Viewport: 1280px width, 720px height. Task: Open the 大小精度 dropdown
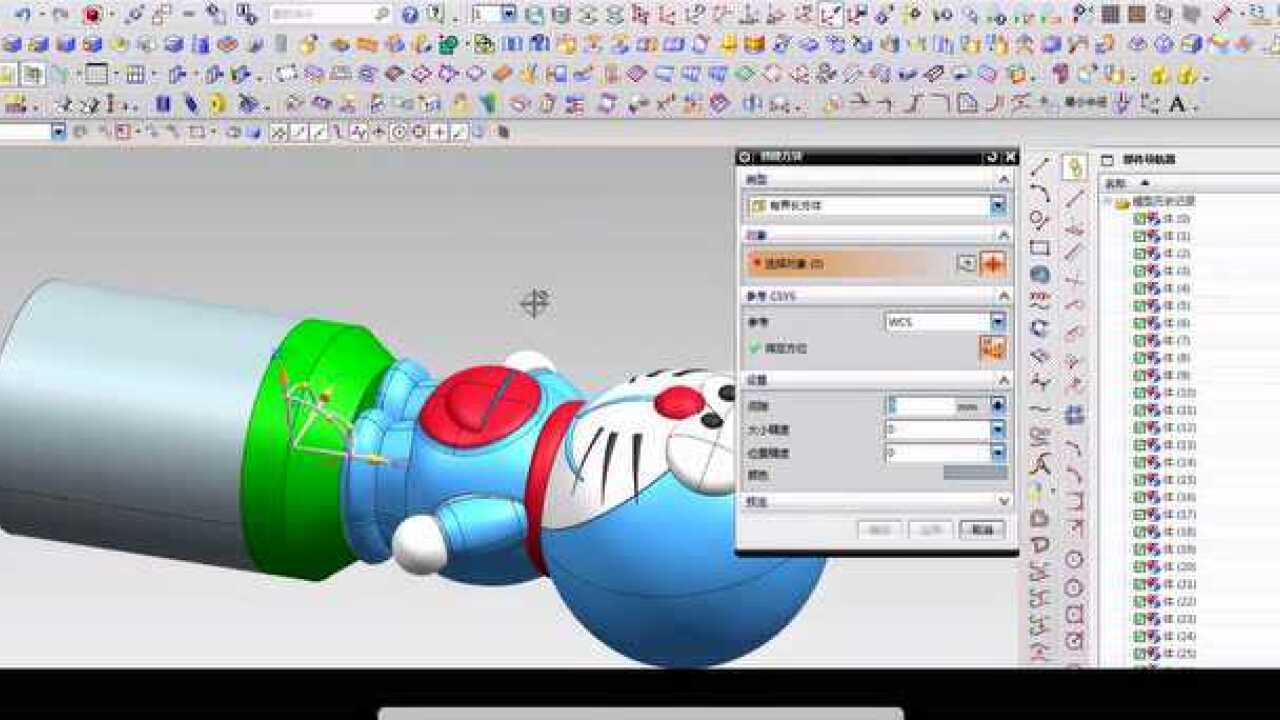997,429
